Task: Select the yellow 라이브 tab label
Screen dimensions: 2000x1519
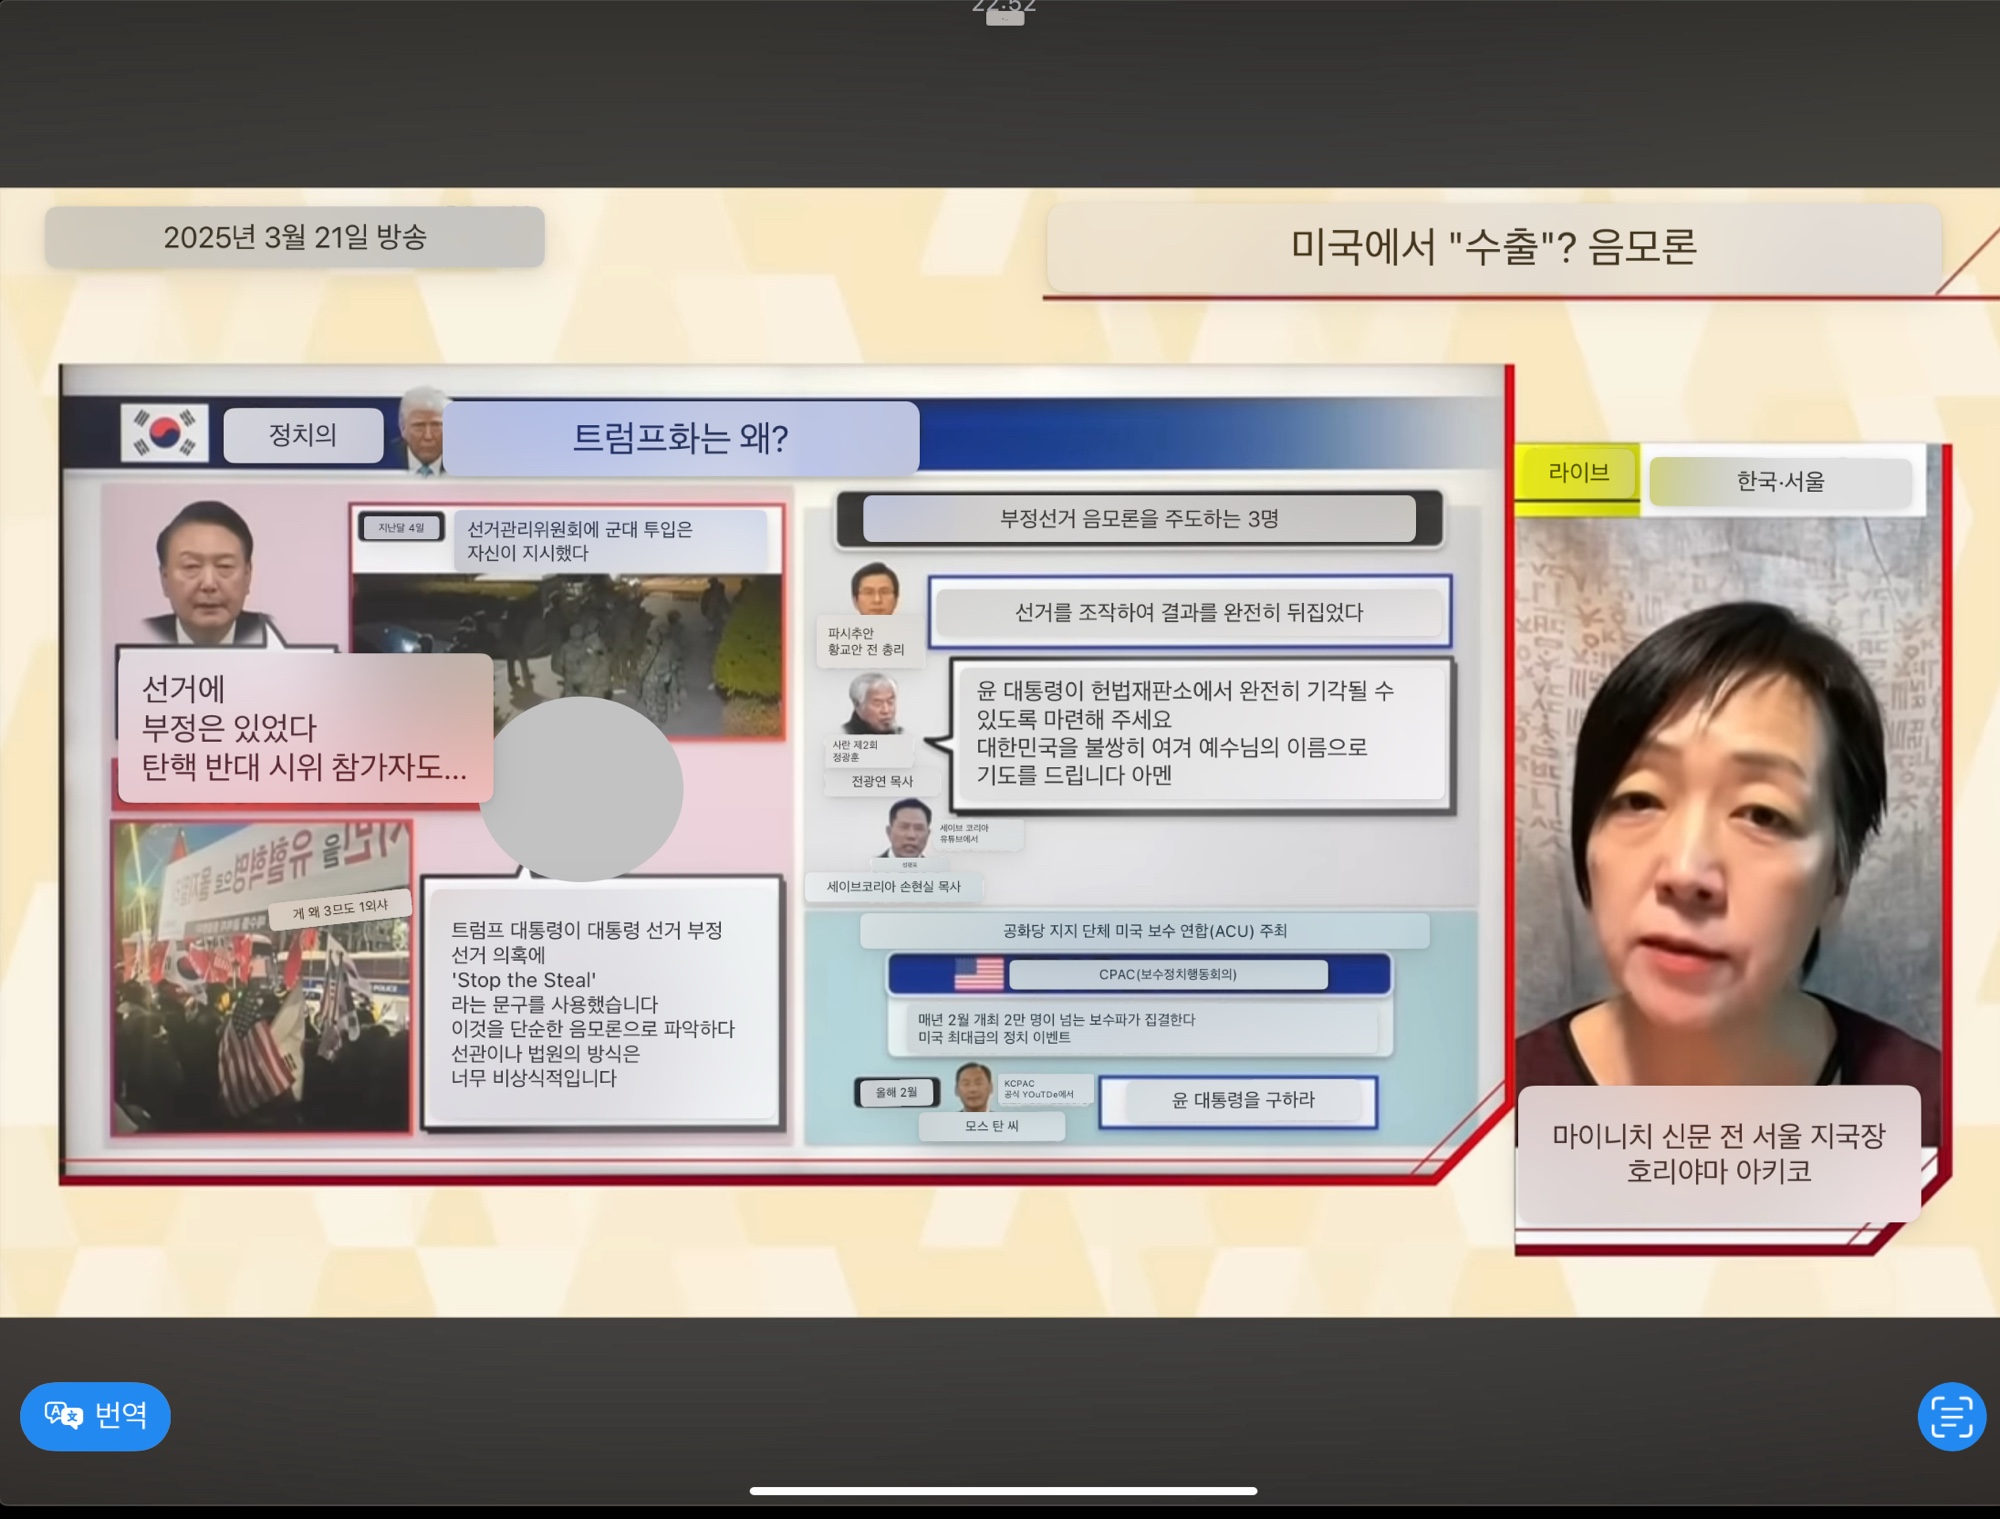Action: click(x=1578, y=473)
